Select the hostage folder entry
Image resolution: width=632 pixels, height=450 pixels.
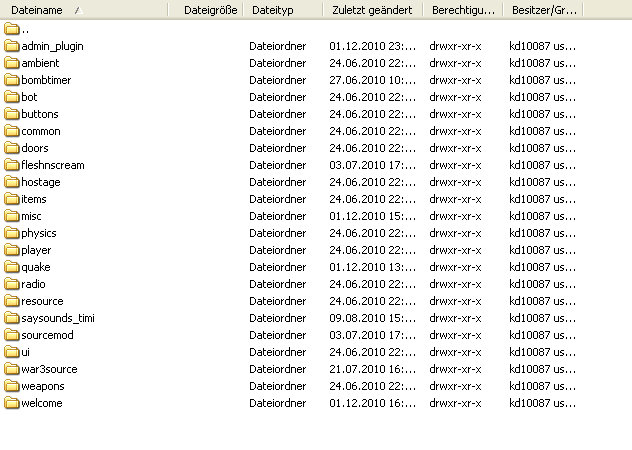pos(38,182)
